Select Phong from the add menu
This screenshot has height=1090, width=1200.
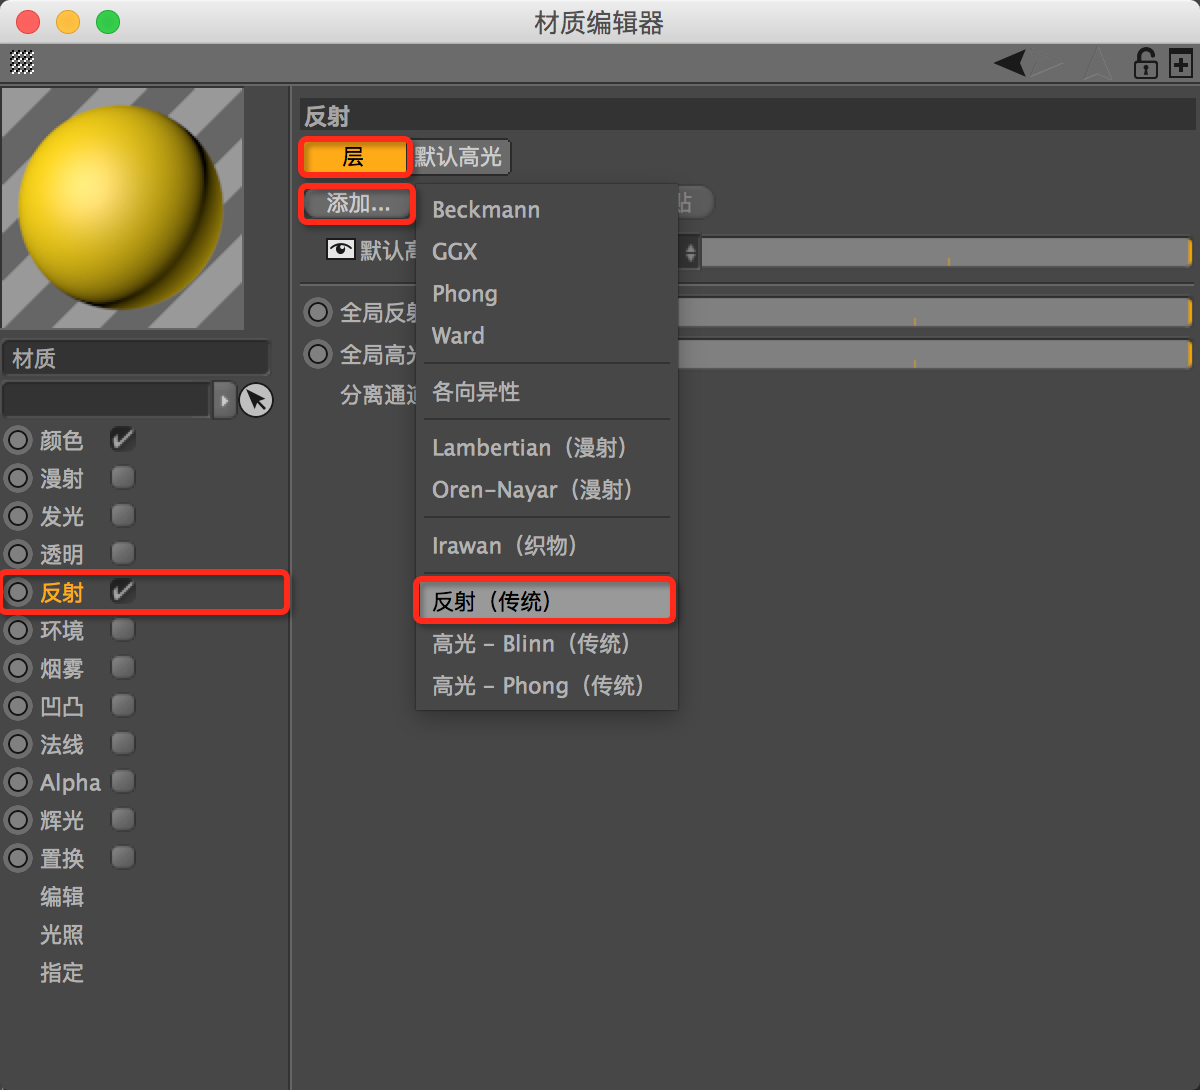click(546, 294)
